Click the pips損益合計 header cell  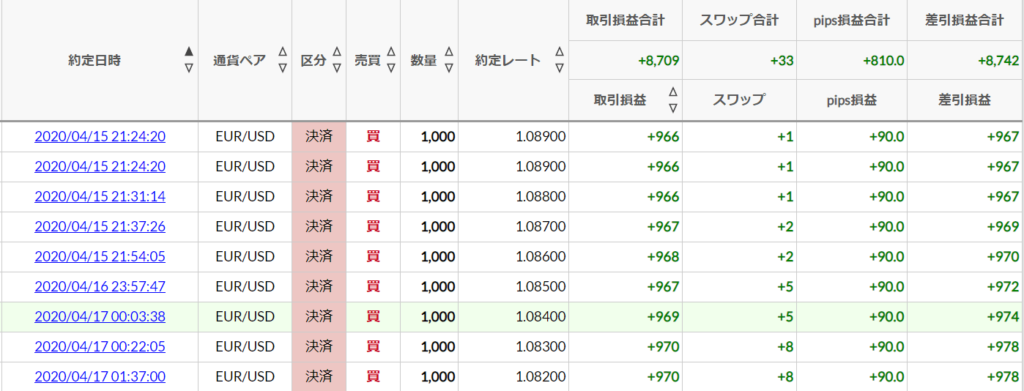(852, 20)
